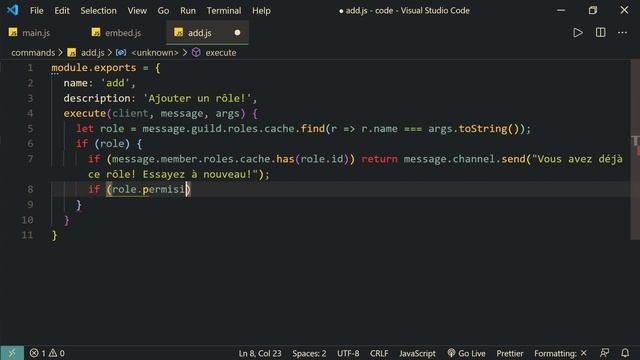Change end of line sequence CRLF
Image resolution: width=640 pixels, height=360 pixels.
pos(379,353)
